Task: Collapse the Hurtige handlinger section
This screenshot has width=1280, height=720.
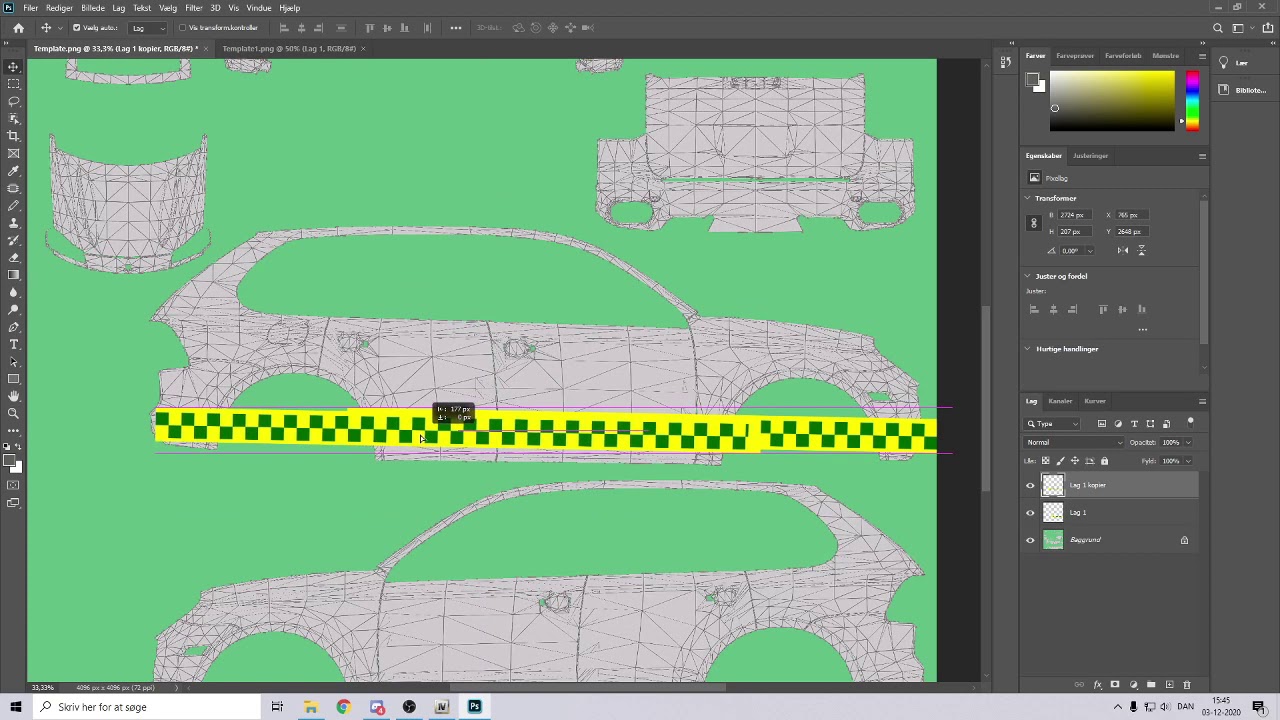Action: (1028, 349)
